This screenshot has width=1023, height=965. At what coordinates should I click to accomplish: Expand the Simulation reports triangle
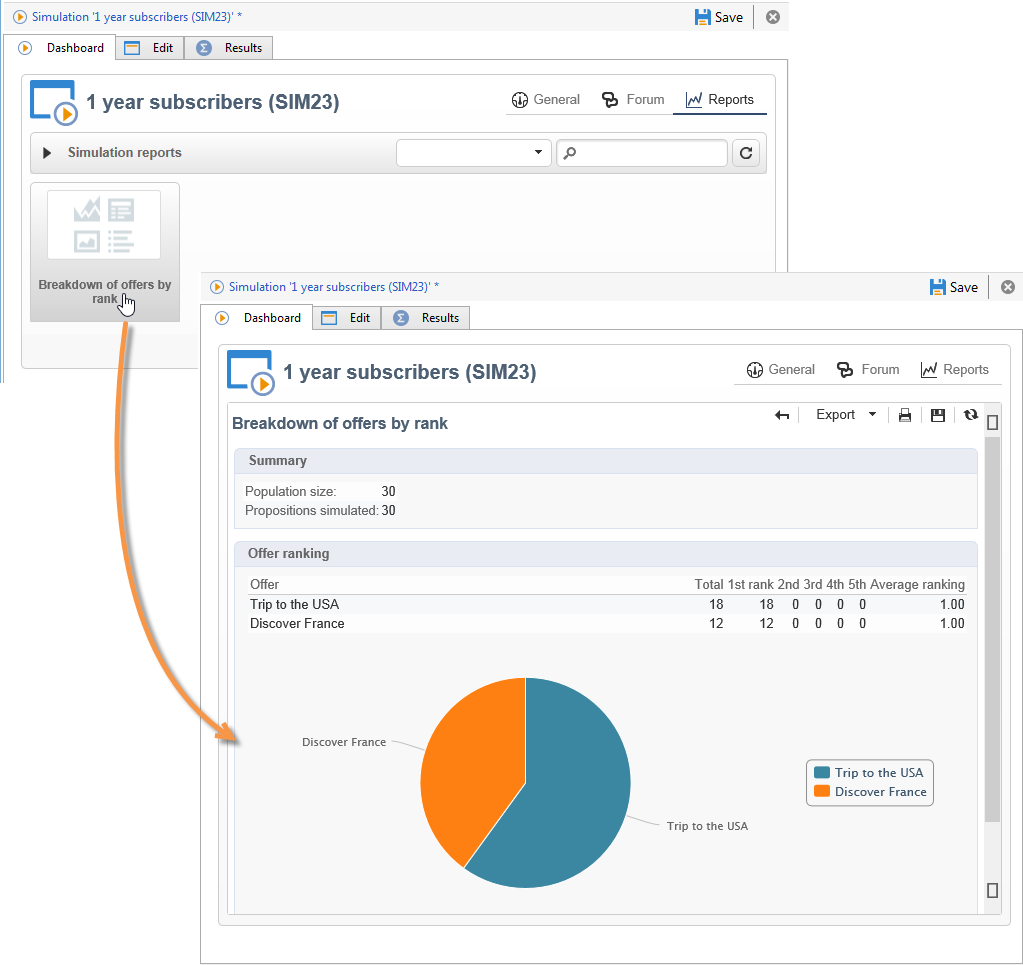[46, 153]
